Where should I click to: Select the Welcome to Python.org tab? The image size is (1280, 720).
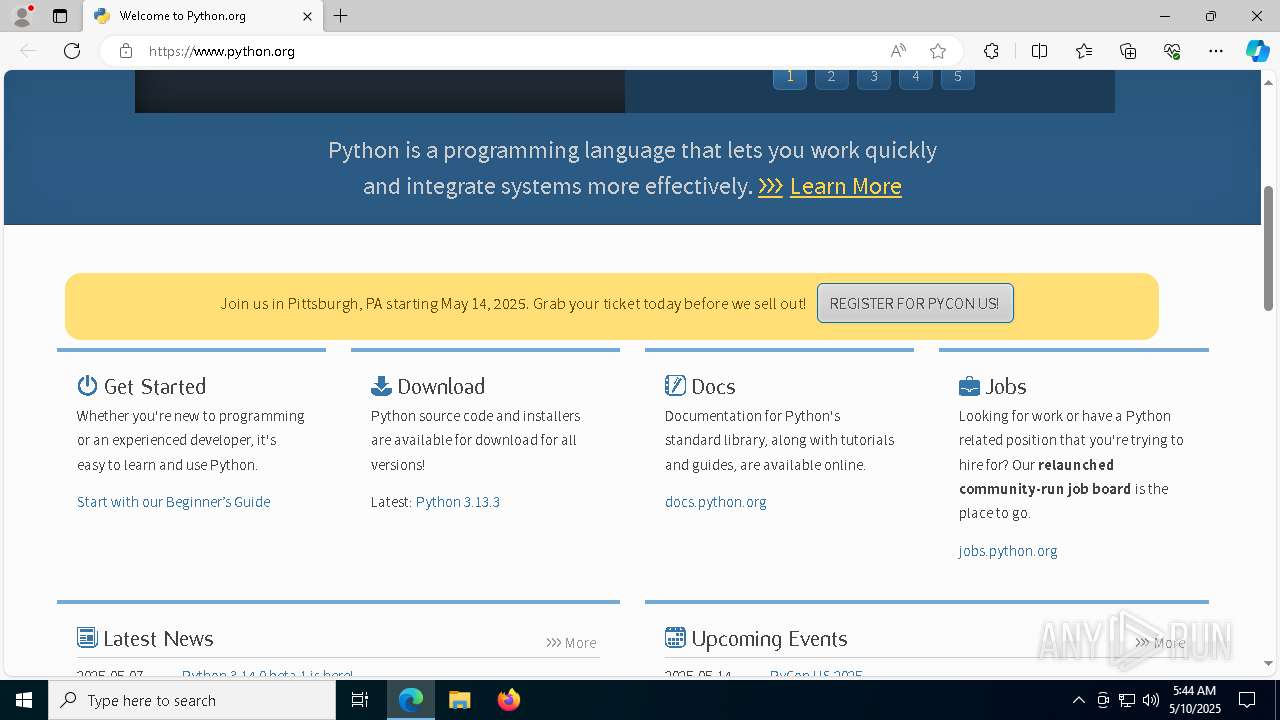coord(203,16)
